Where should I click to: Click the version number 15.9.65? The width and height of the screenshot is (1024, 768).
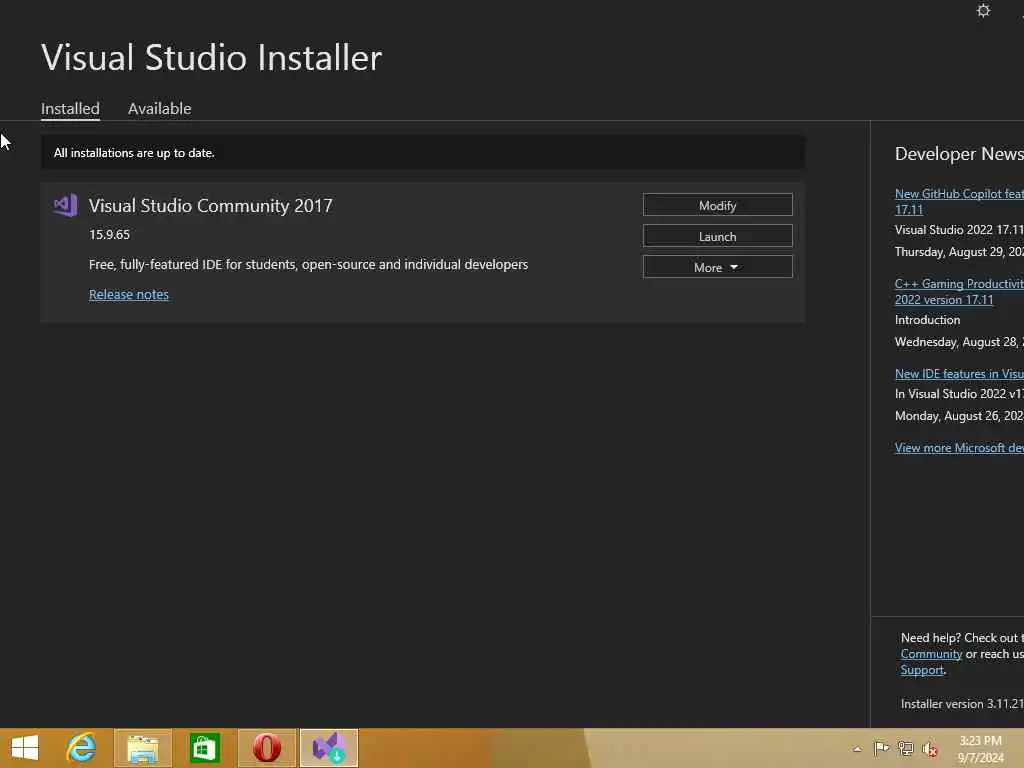pyautogui.click(x=109, y=234)
